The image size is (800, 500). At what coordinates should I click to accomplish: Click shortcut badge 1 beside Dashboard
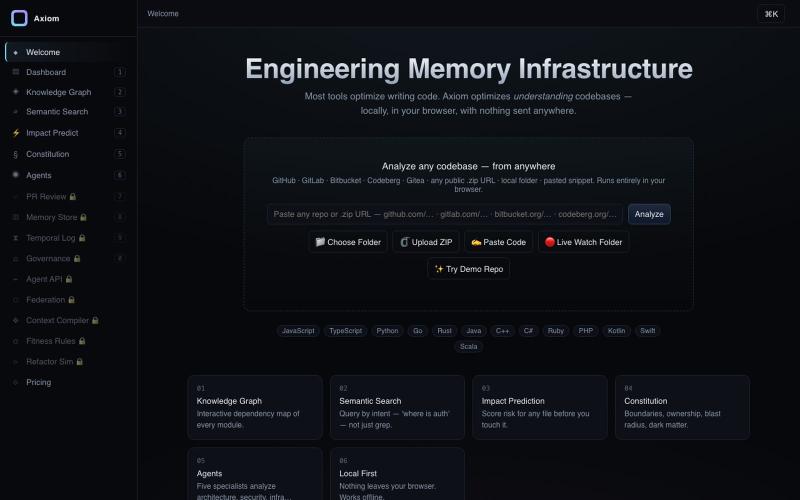[x=120, y=72]
